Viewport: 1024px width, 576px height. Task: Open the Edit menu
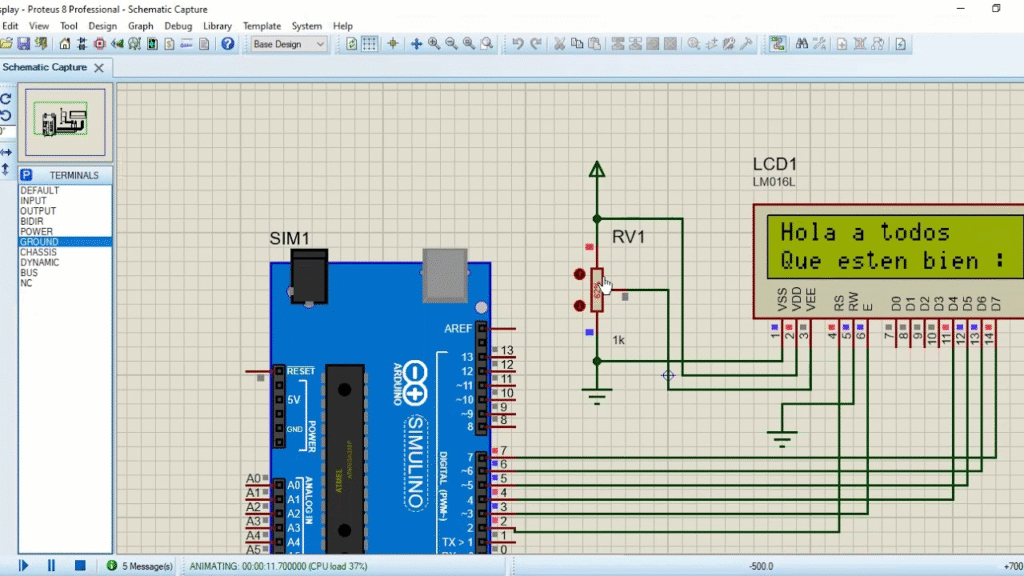point(10,26)
